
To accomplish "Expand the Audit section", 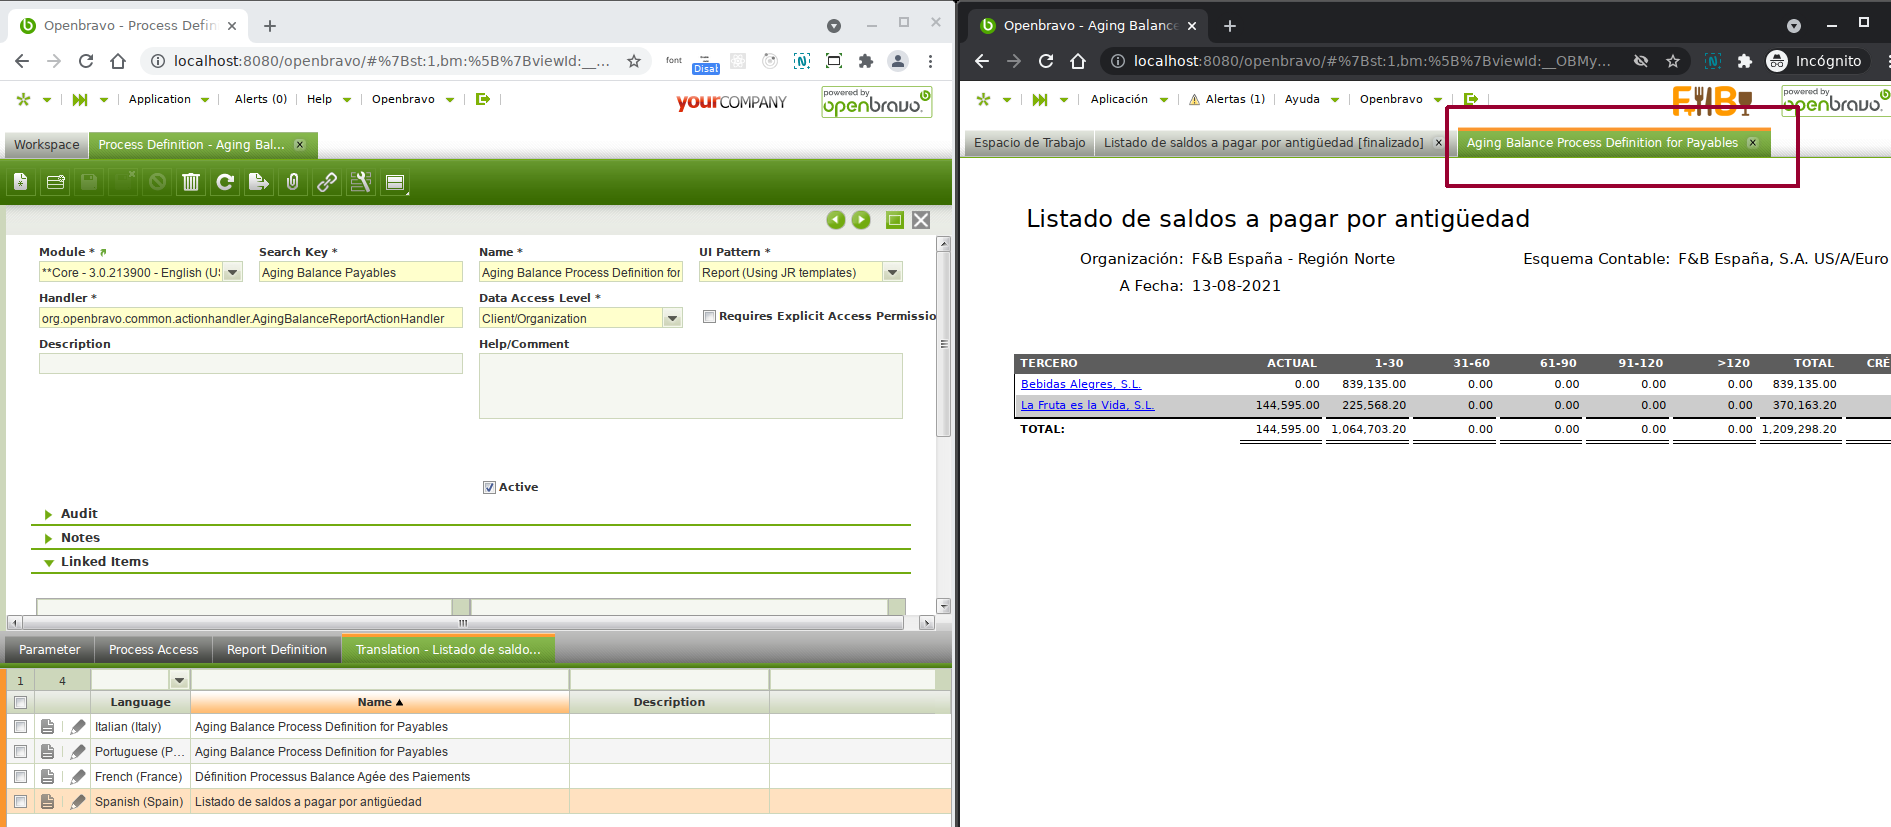I will click(79, 514).
